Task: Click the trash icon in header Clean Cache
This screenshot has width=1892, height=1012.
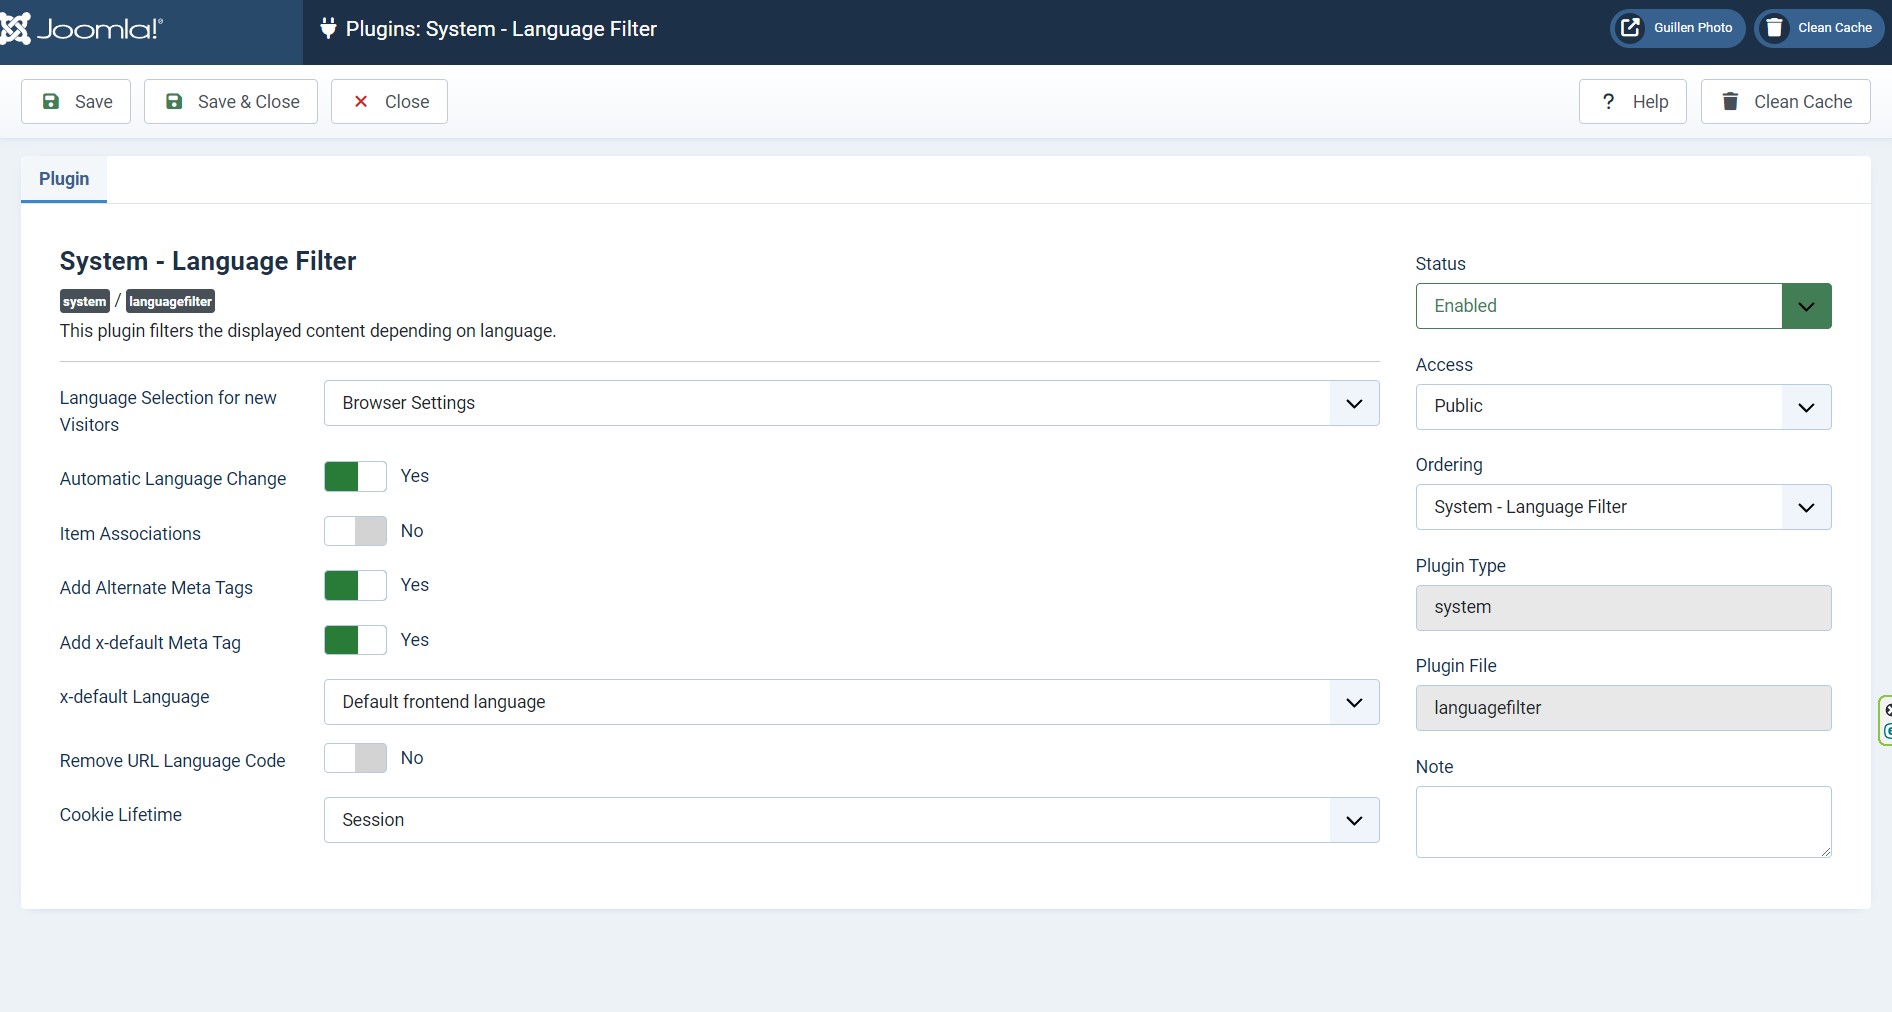Action: click(1775, 28)
